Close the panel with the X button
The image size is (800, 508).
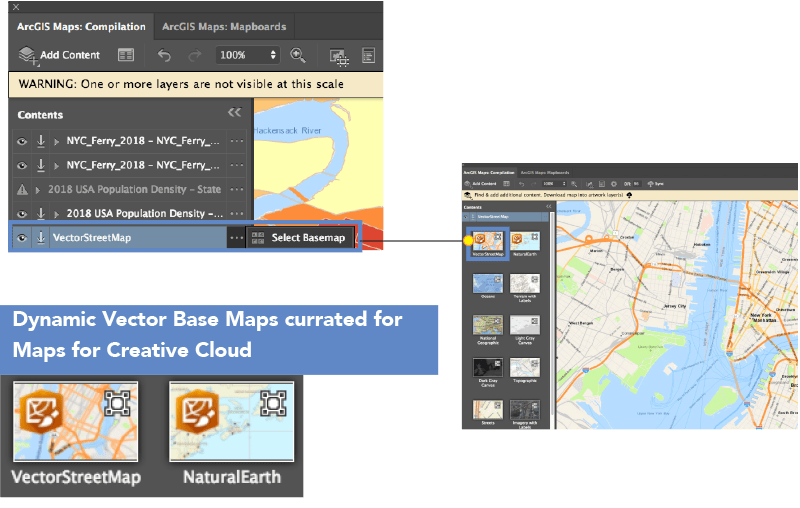coord(16,7)
